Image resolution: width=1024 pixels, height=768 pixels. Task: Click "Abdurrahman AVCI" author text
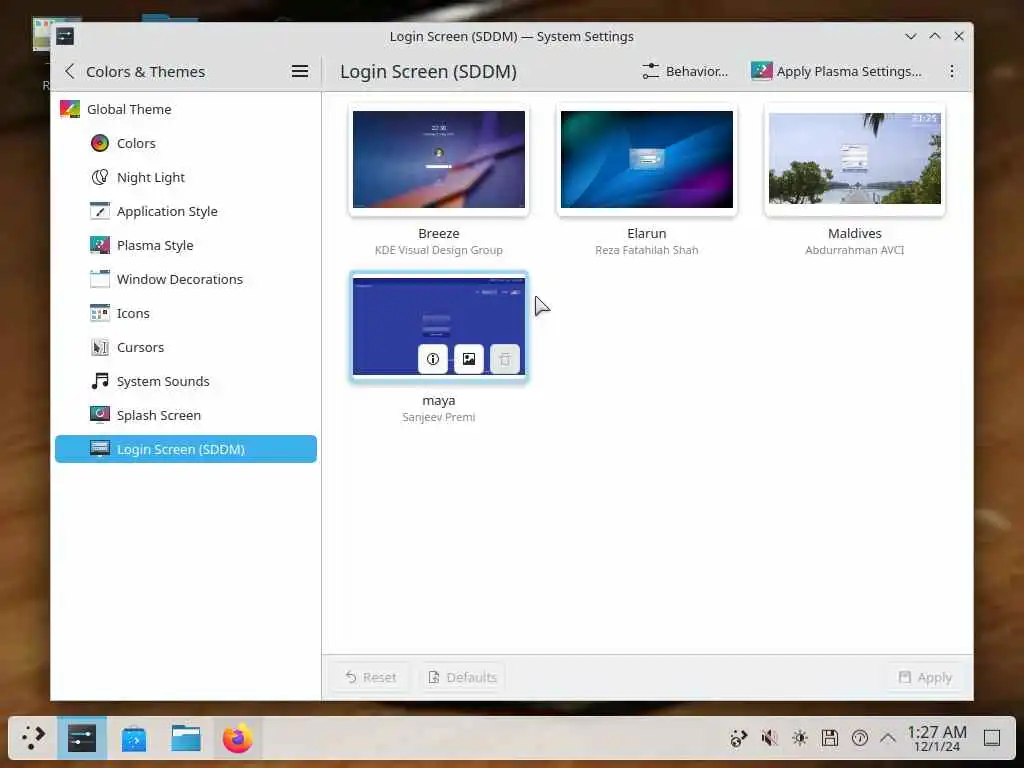click(855, 250)
